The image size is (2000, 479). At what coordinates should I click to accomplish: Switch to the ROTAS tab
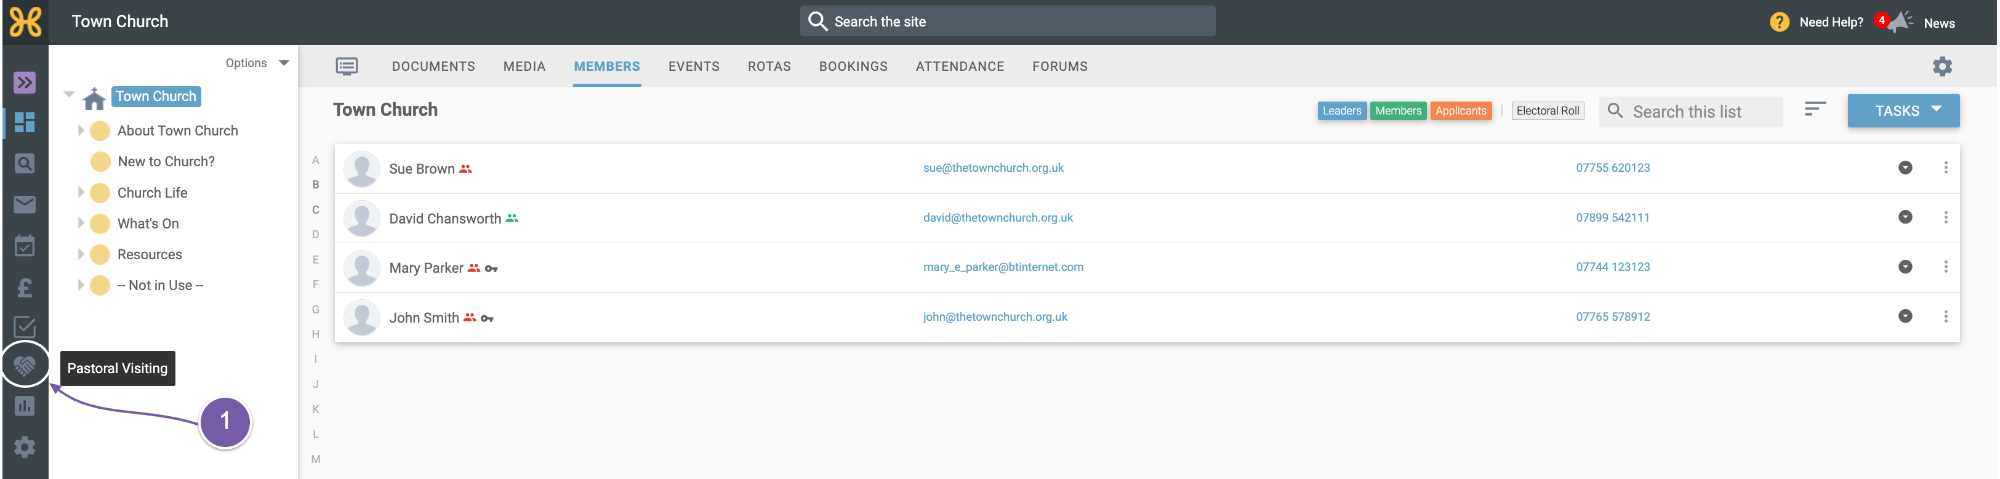coord(769,66)
